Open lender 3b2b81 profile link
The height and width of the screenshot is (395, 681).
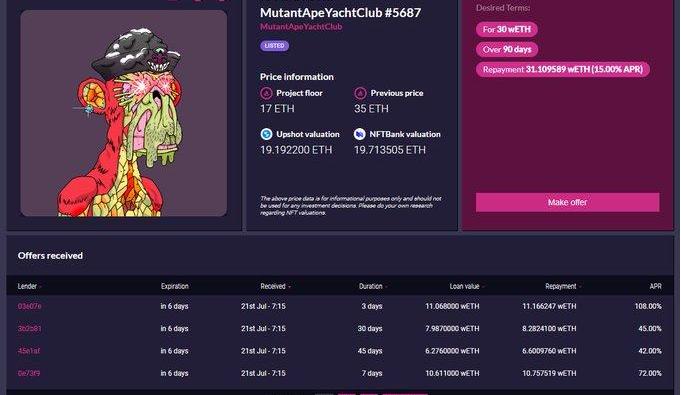pos(30,329)
